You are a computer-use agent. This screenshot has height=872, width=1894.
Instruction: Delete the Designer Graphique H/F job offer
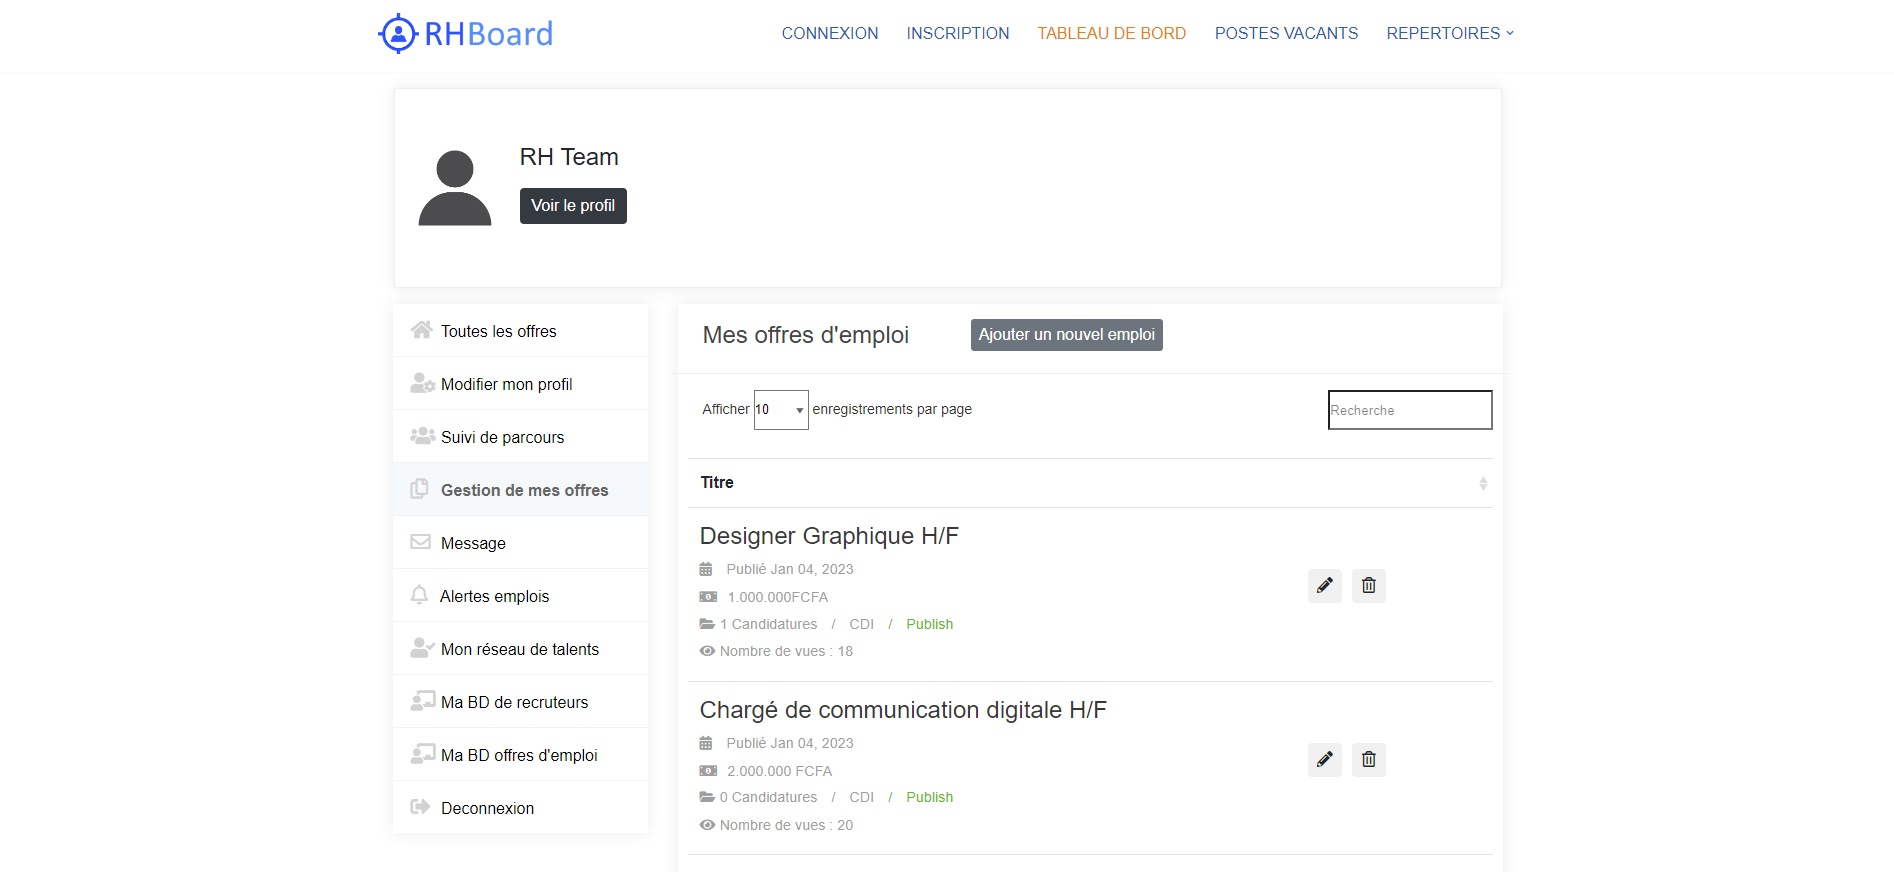point(1368,586)
